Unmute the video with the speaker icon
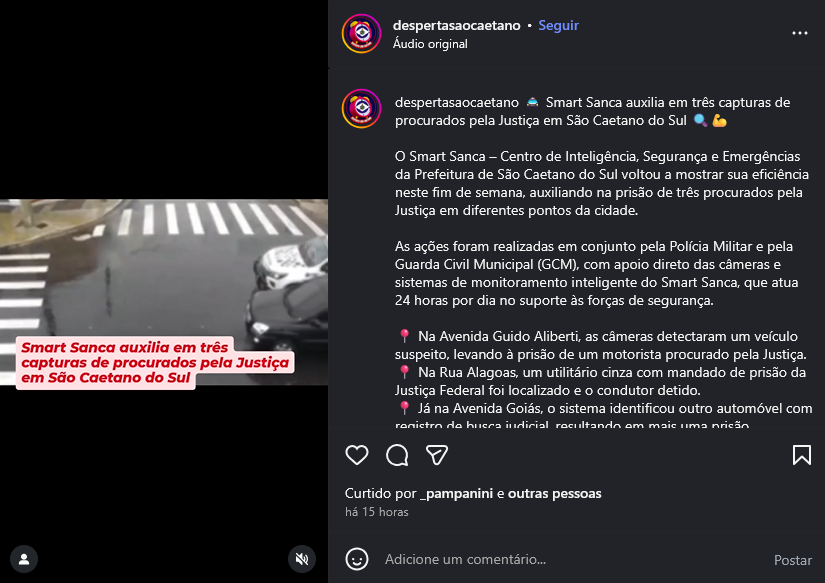Image resolution: width=825 pixels, height=583 pixels. (x=302, y=559)
